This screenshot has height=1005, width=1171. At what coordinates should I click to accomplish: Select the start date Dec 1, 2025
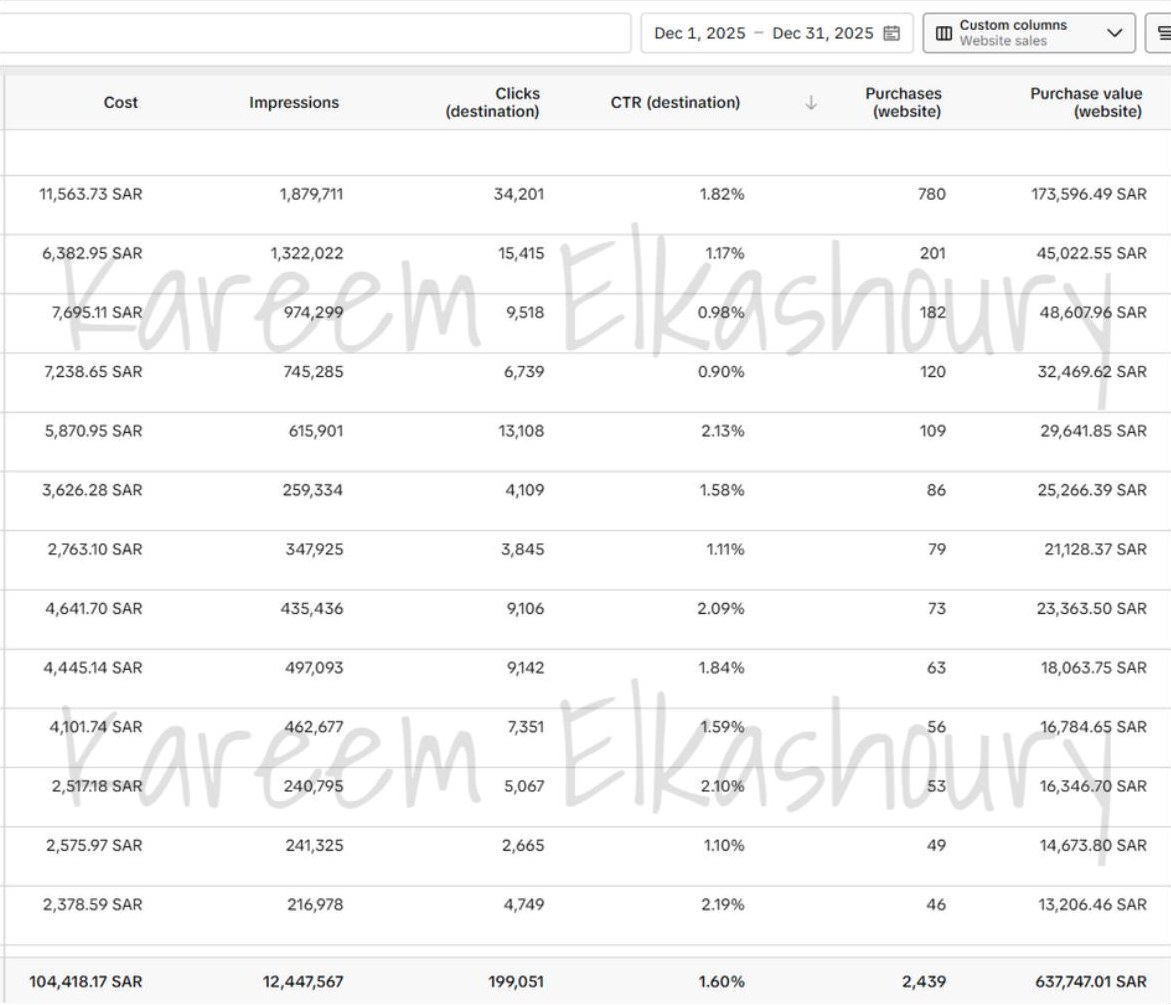click(x=700, y=33)
